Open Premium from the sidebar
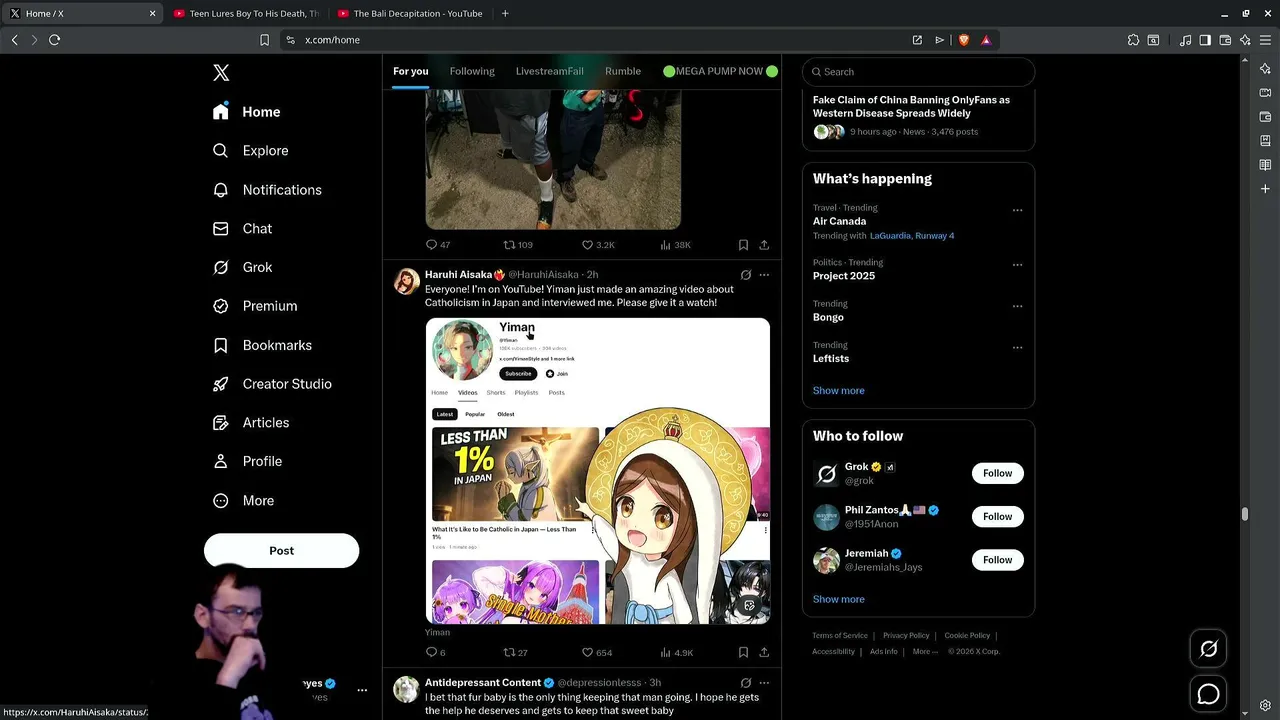The height and width of the screenshot is (720, 1280). click(256, 306)
